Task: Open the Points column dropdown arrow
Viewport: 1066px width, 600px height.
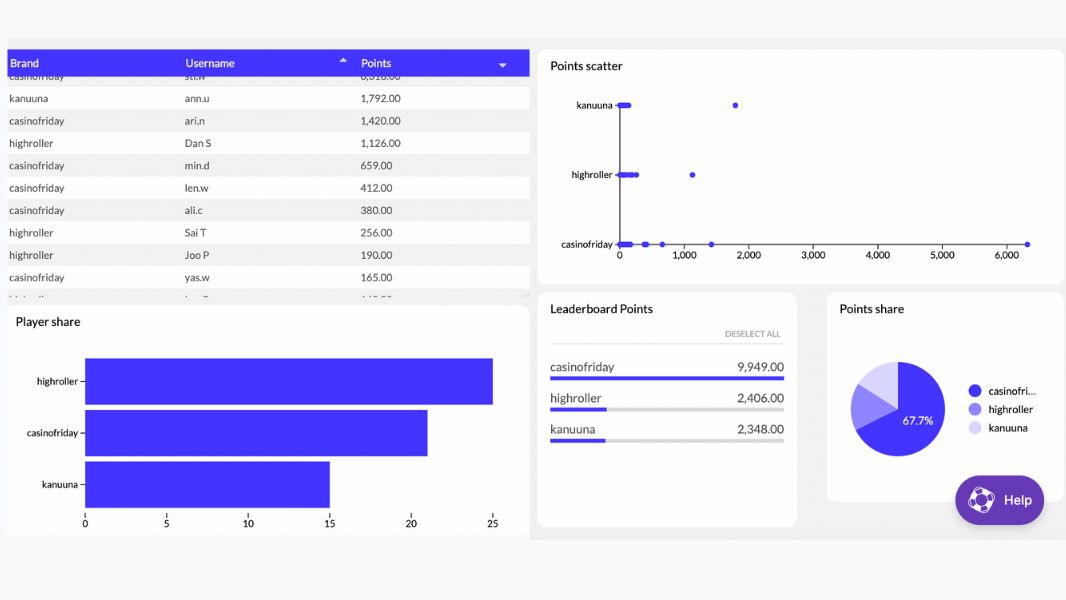Action: 502,65
